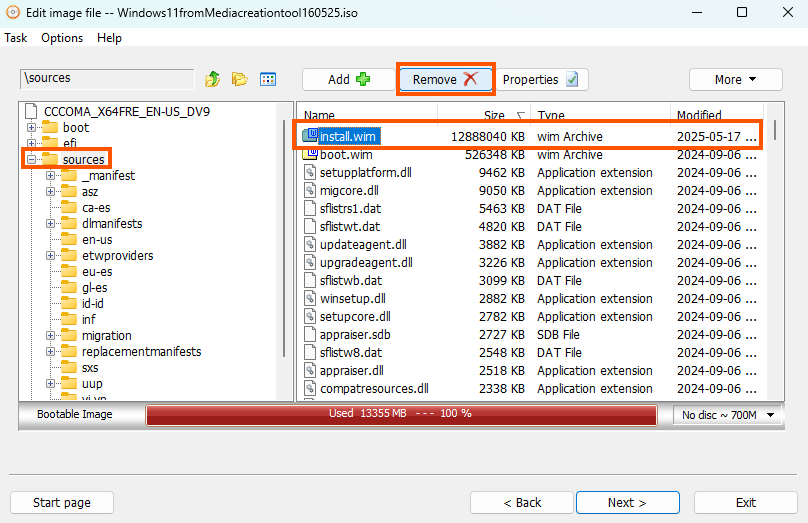This screenshot has width=808, height=523.
Task: Click the Add button
Action: tap(349, 79)
